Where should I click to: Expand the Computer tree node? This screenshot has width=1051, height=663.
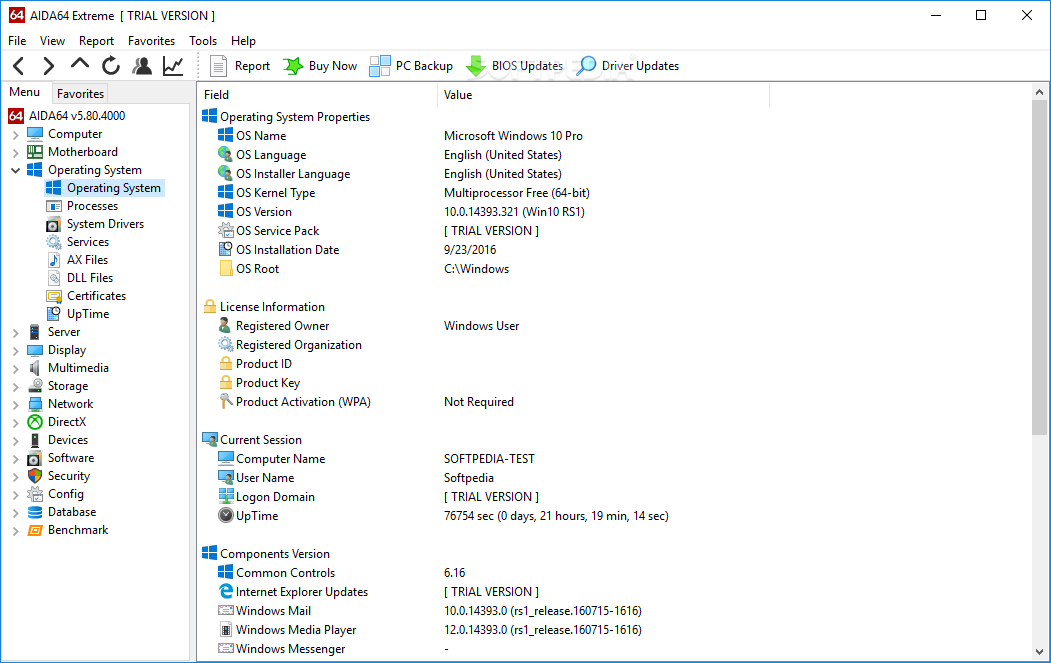tap(15, 135)
